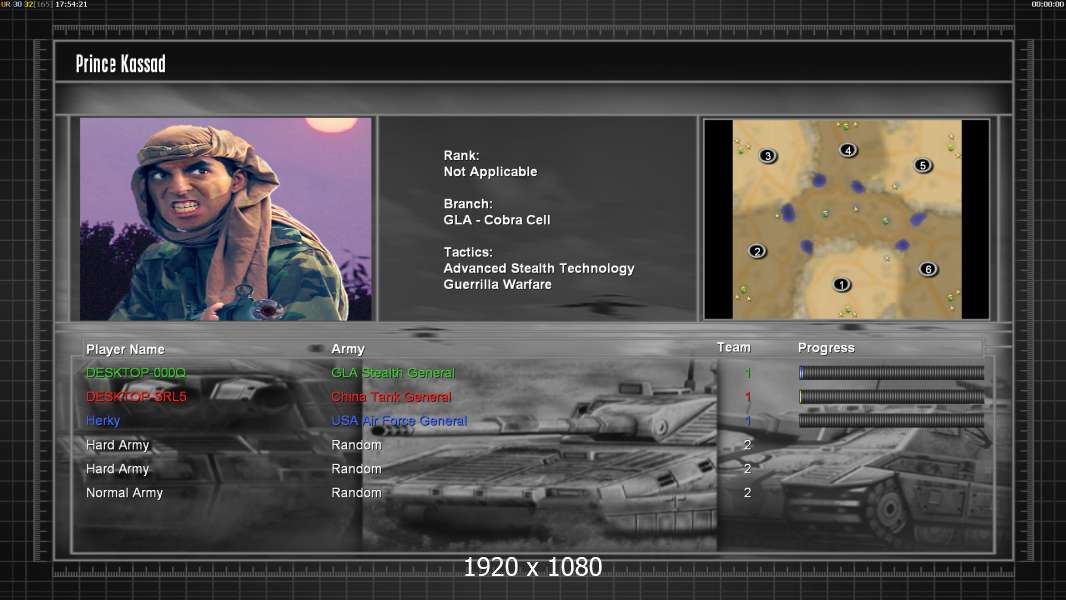Click the team number for DESKTOP-000Q
This screenshot has width=1066, height=600.
pyautogui.click(x=748, y=372)
